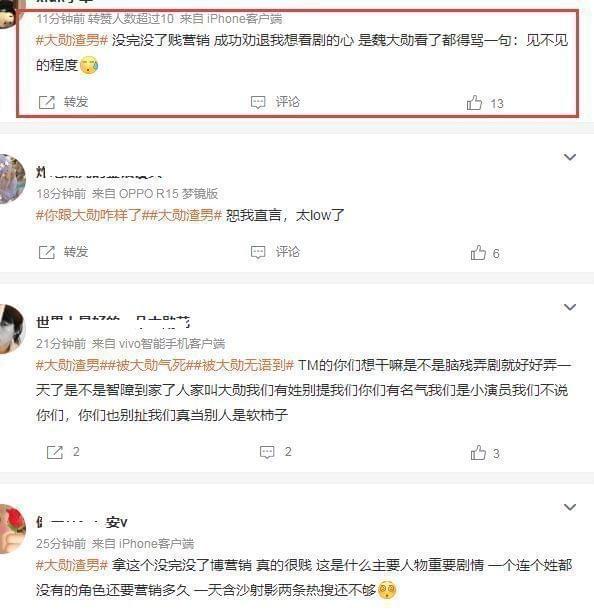Screen dimensions: 594x615
Task: Open the comment icon showing 2 replies
Action: click(x=276, y=452)
